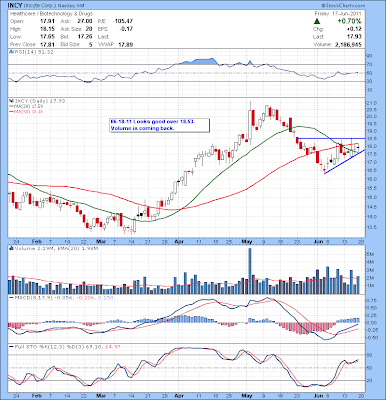Click the "INCY (Daily) 17.93" legend text
The height and width of the screenshot is (400, 386).
tap(39, 101)
